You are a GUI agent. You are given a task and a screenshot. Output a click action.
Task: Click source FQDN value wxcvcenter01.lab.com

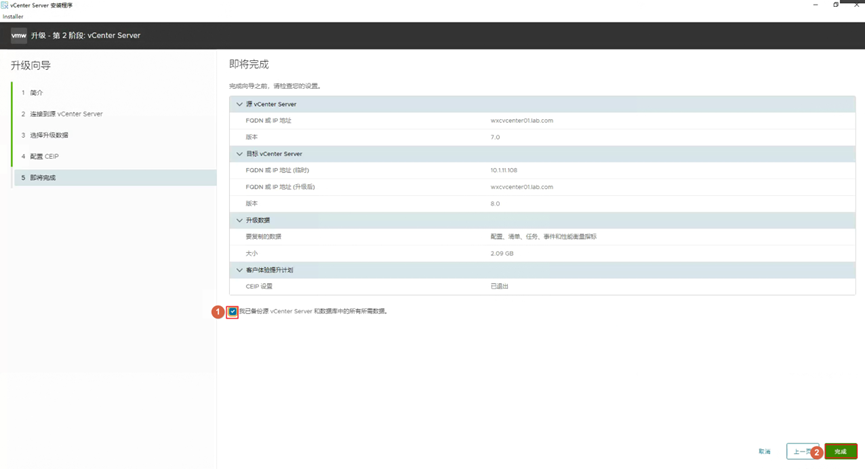[x=522, y=120]
